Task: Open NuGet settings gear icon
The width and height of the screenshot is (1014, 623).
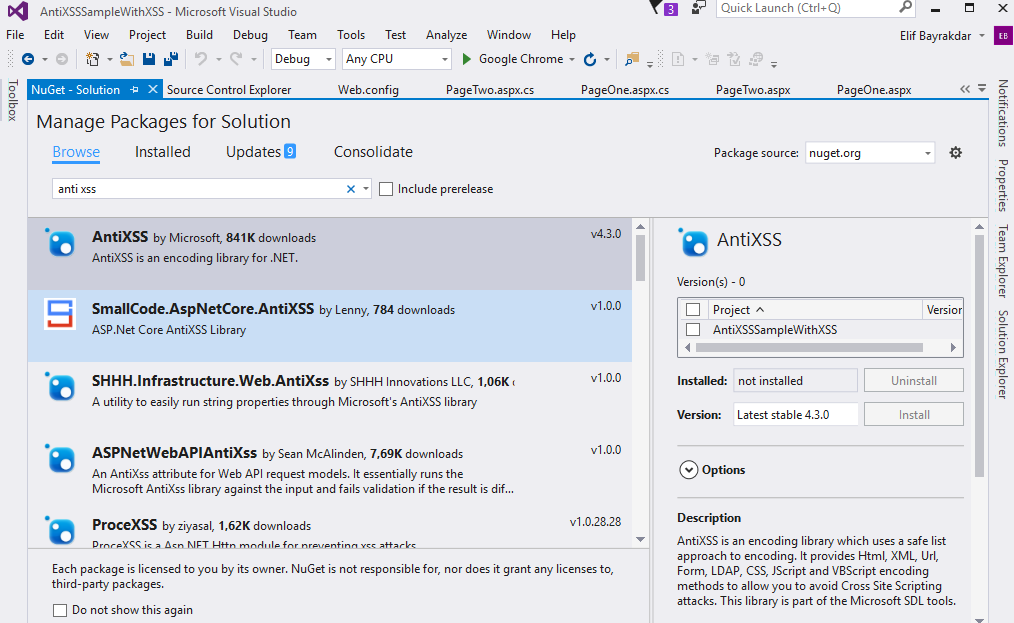Action: click(x=955, y=153)
